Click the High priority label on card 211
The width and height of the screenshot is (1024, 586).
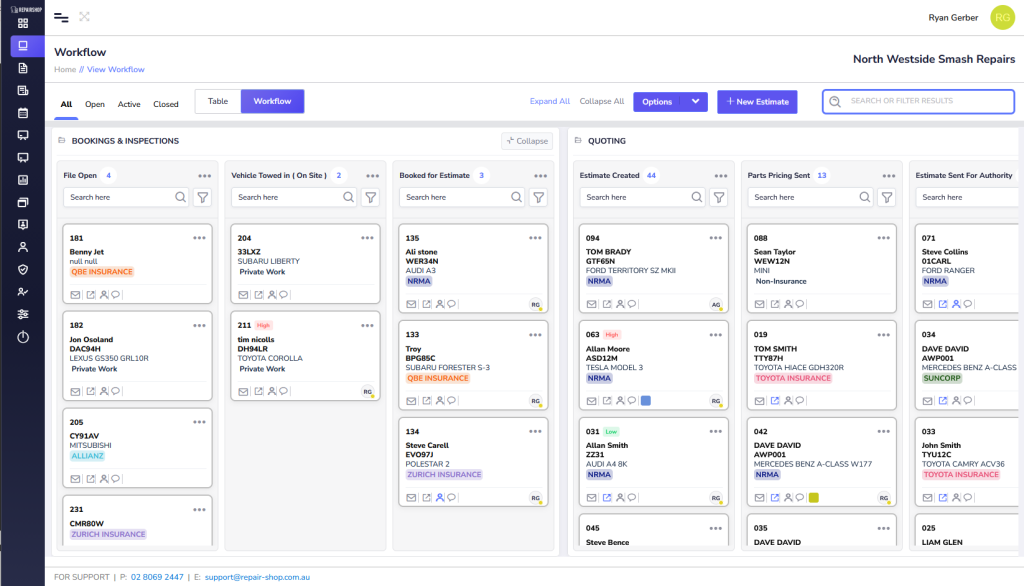click(263, 325)
